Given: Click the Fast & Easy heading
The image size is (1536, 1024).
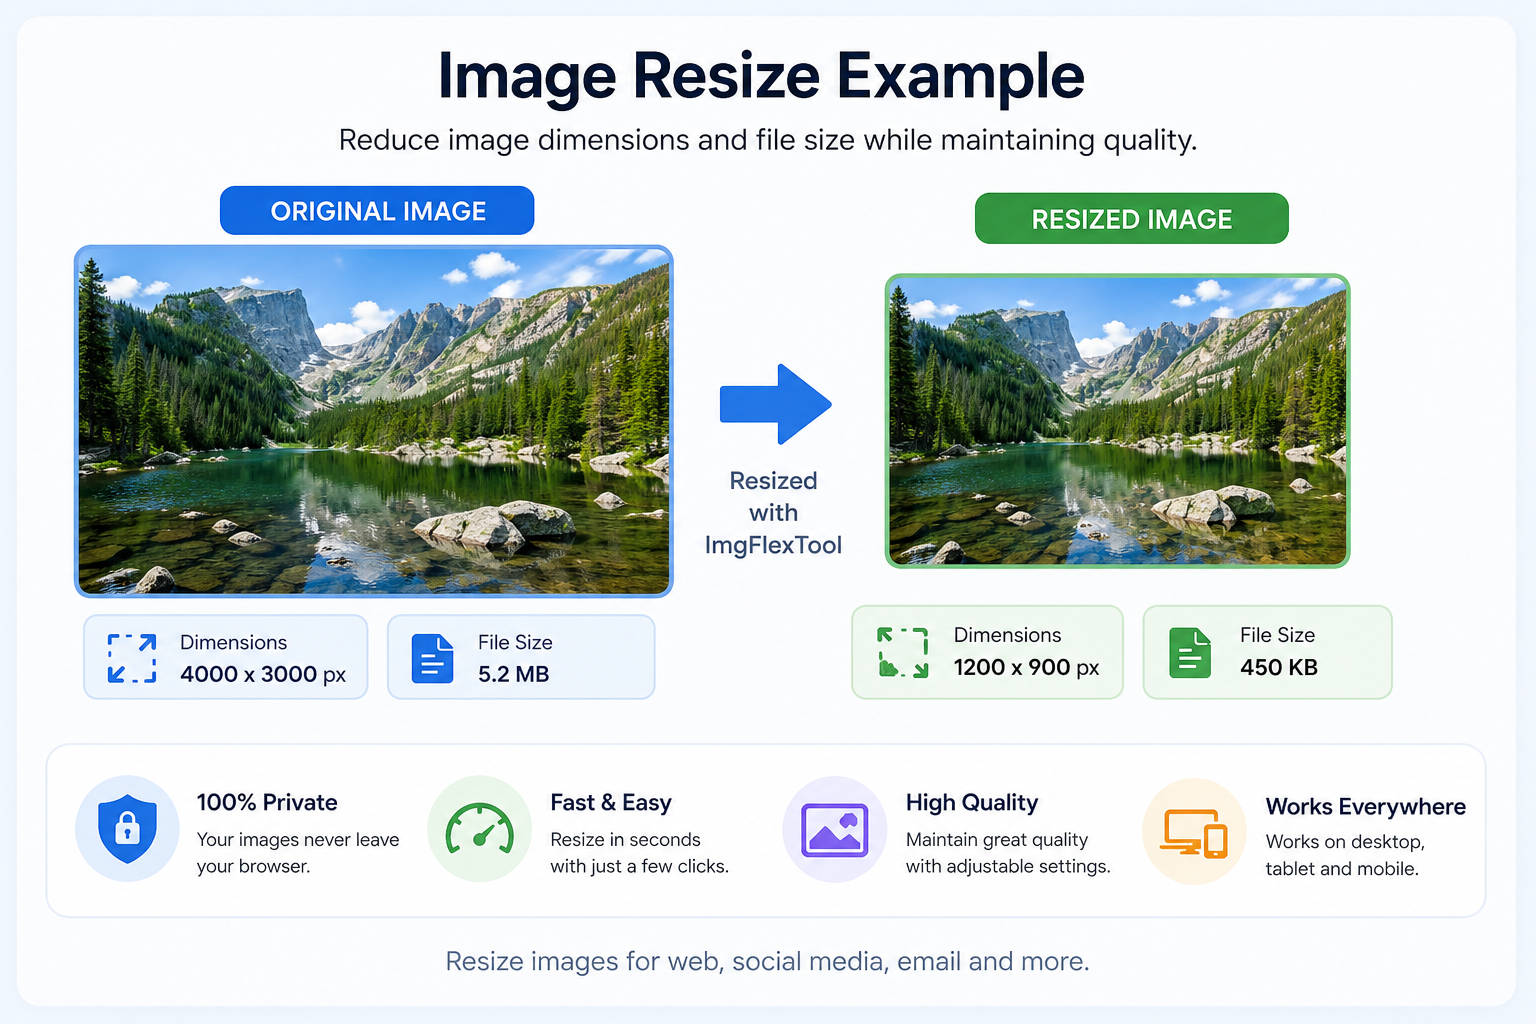Looking at the screenshot, I should coord(611,802).
